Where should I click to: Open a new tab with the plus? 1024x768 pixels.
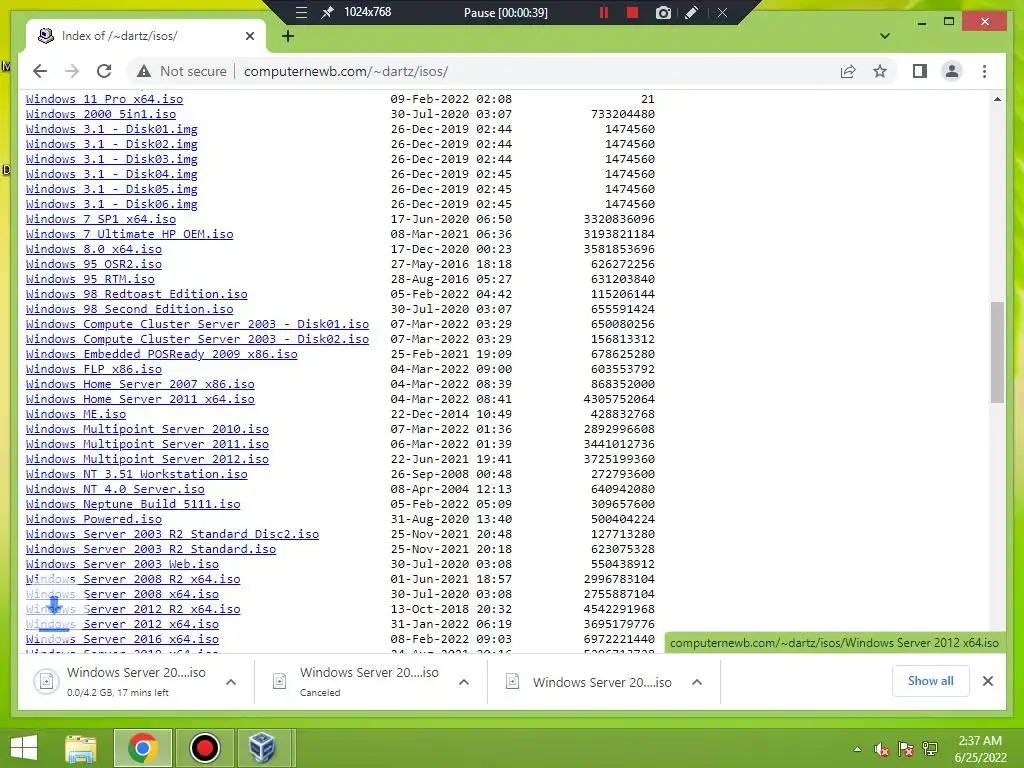(x=288, y=36)
